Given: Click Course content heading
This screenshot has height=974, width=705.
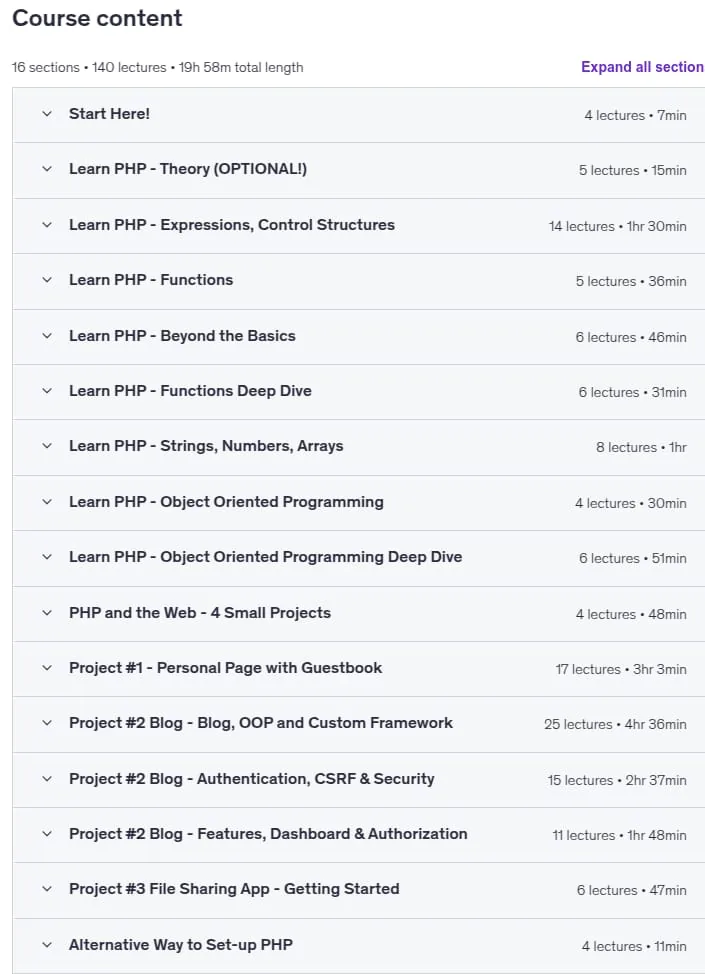Looking at the screenshot, I should pos(98,18).
